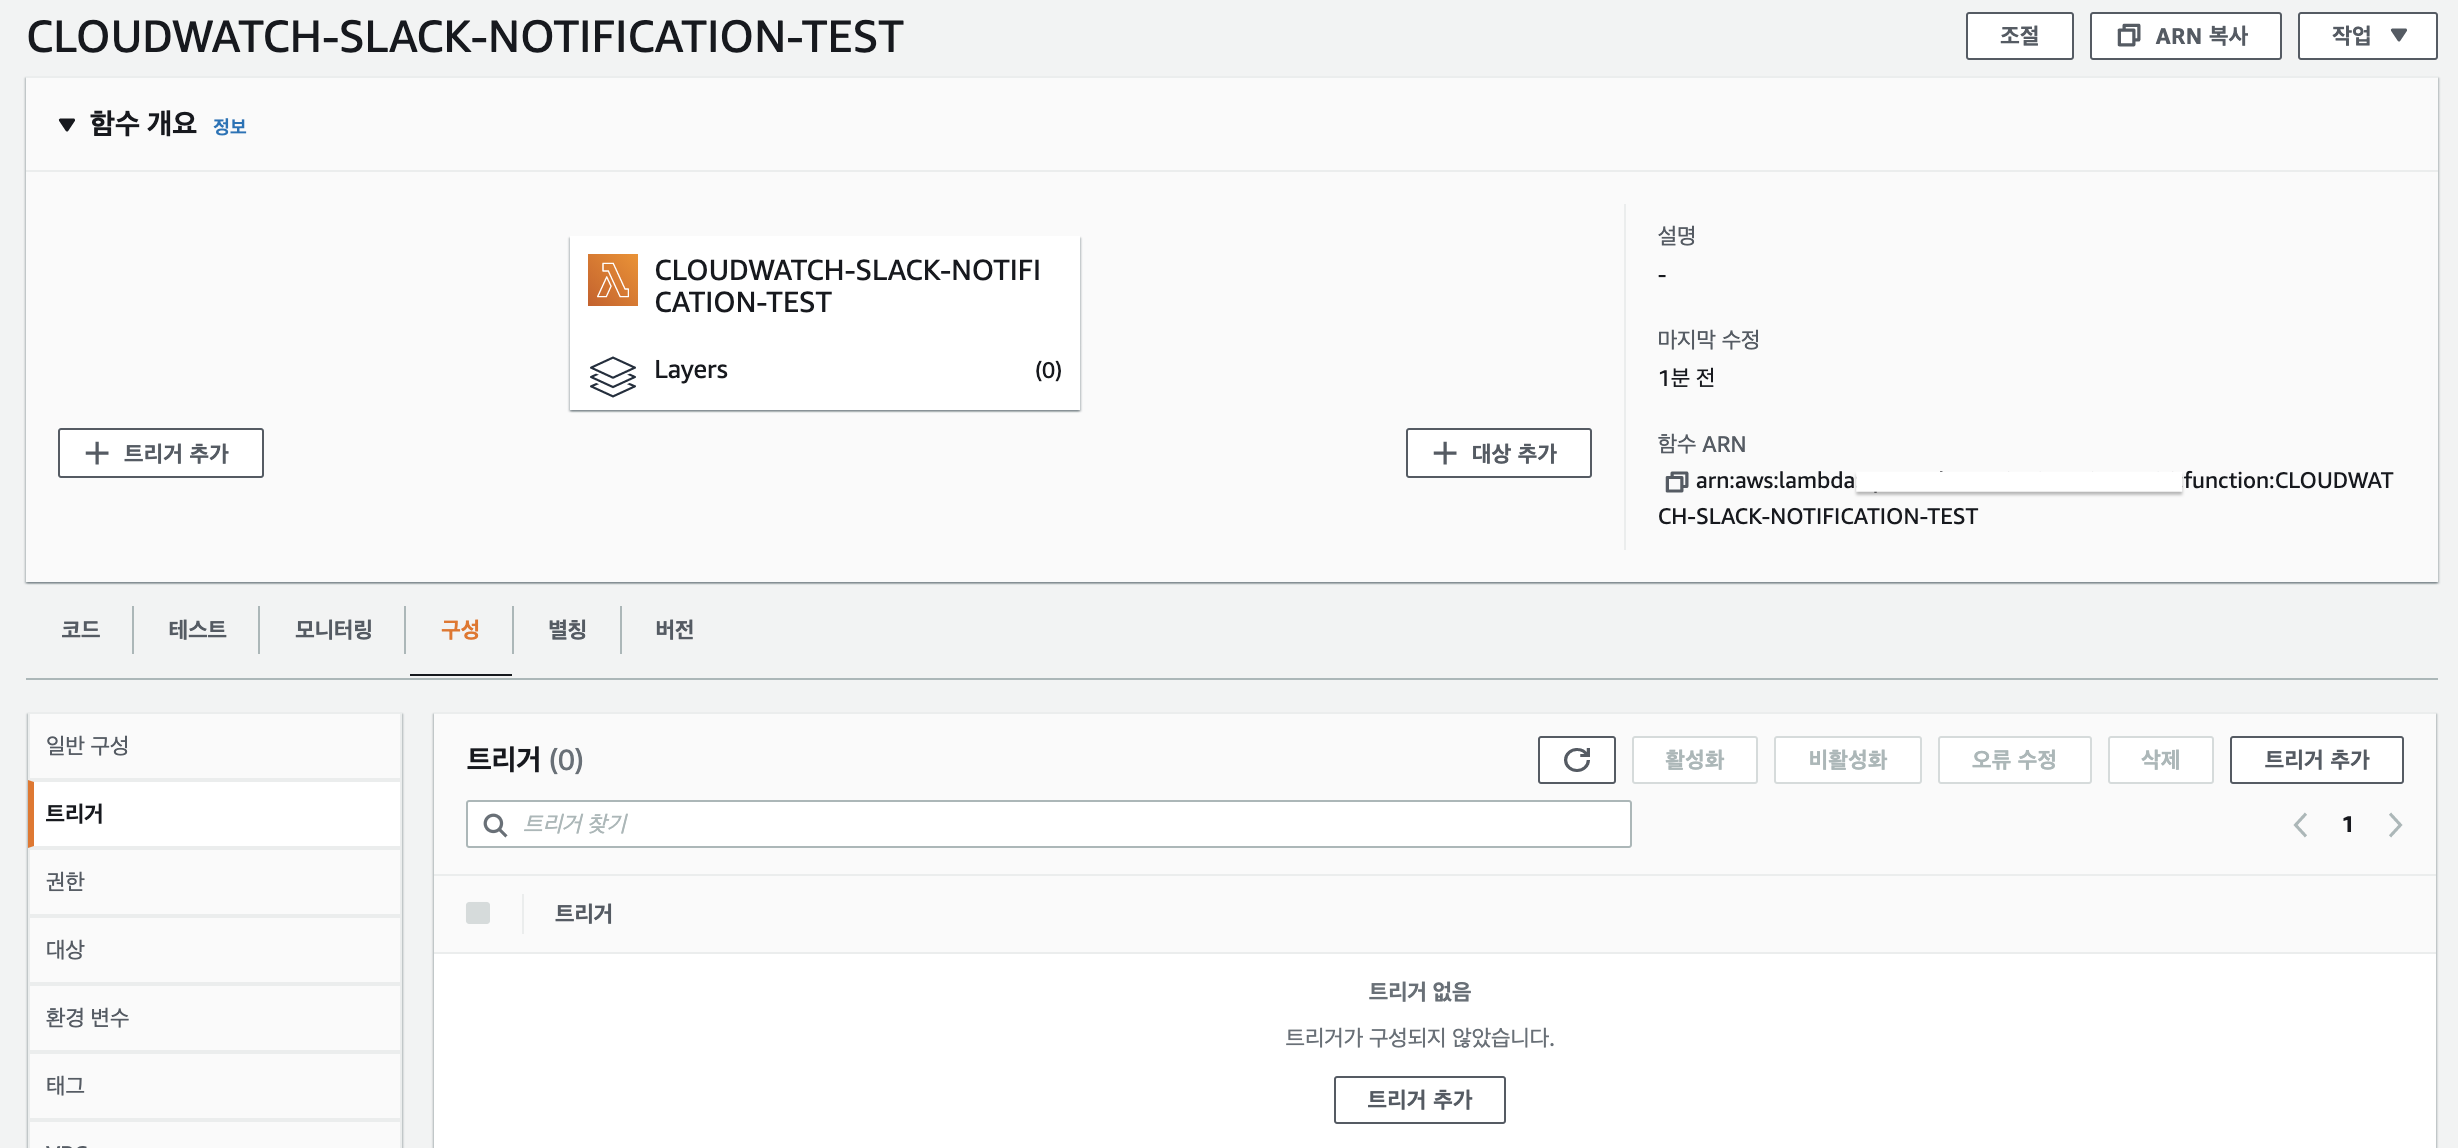Click 대상 추가 button in overview
This screenshot has width=2458, height=1148.
(x=1498, y=453)
